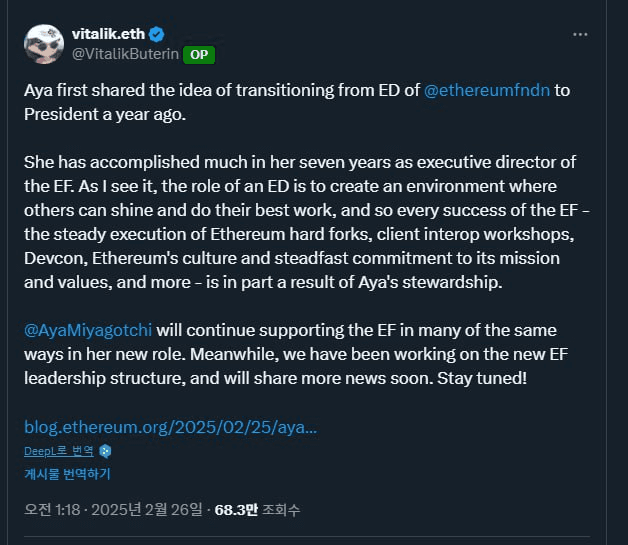
Task: Open the 오전 1:18 post timestamp
Action: coord(53,510)
